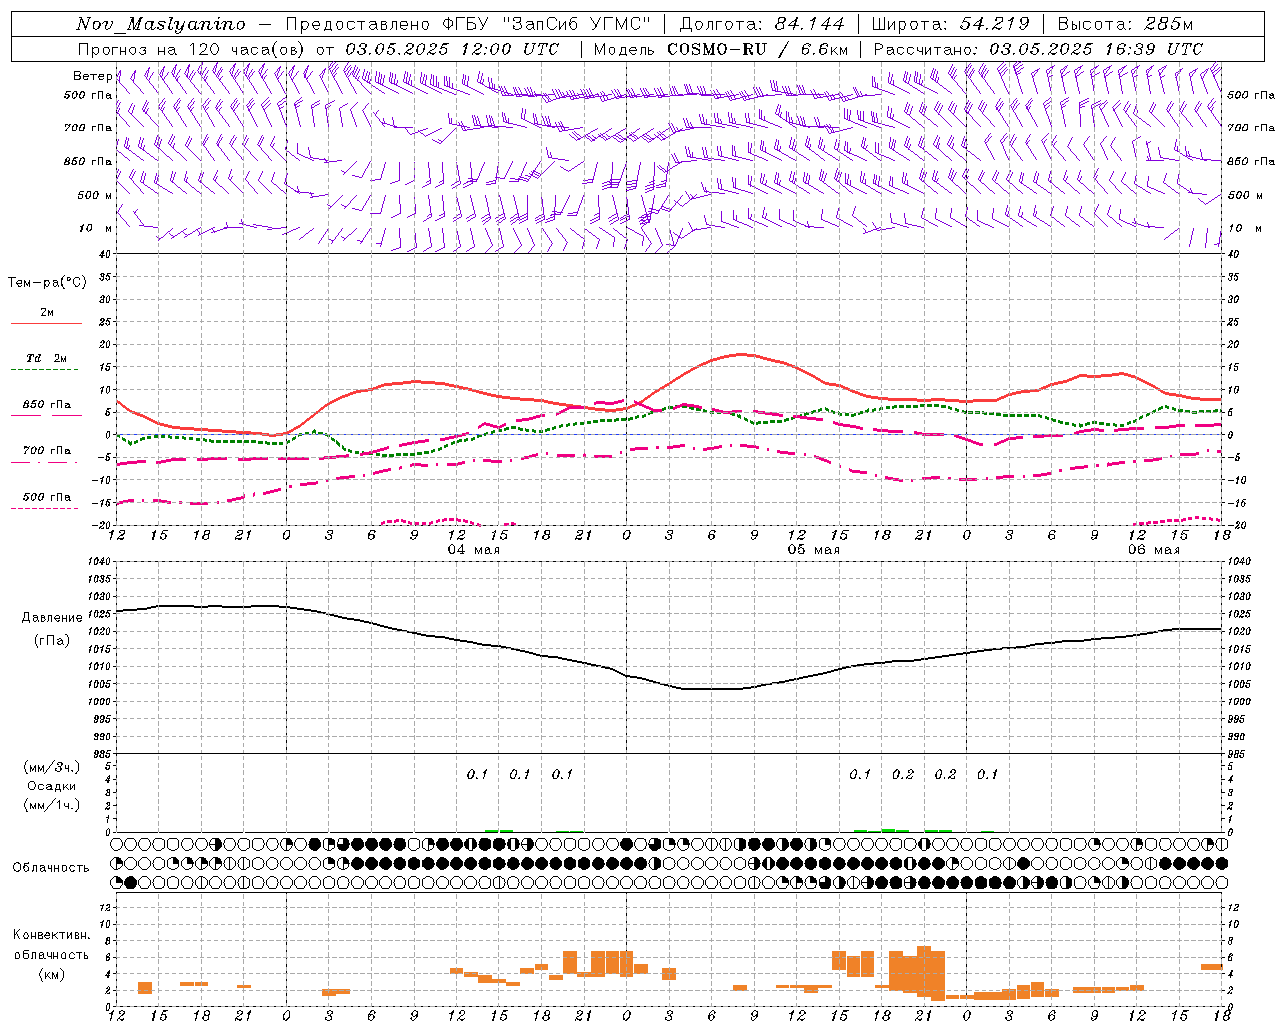
Task: Click the Тем-ра(°C) axis title
Action: (47, 283)
